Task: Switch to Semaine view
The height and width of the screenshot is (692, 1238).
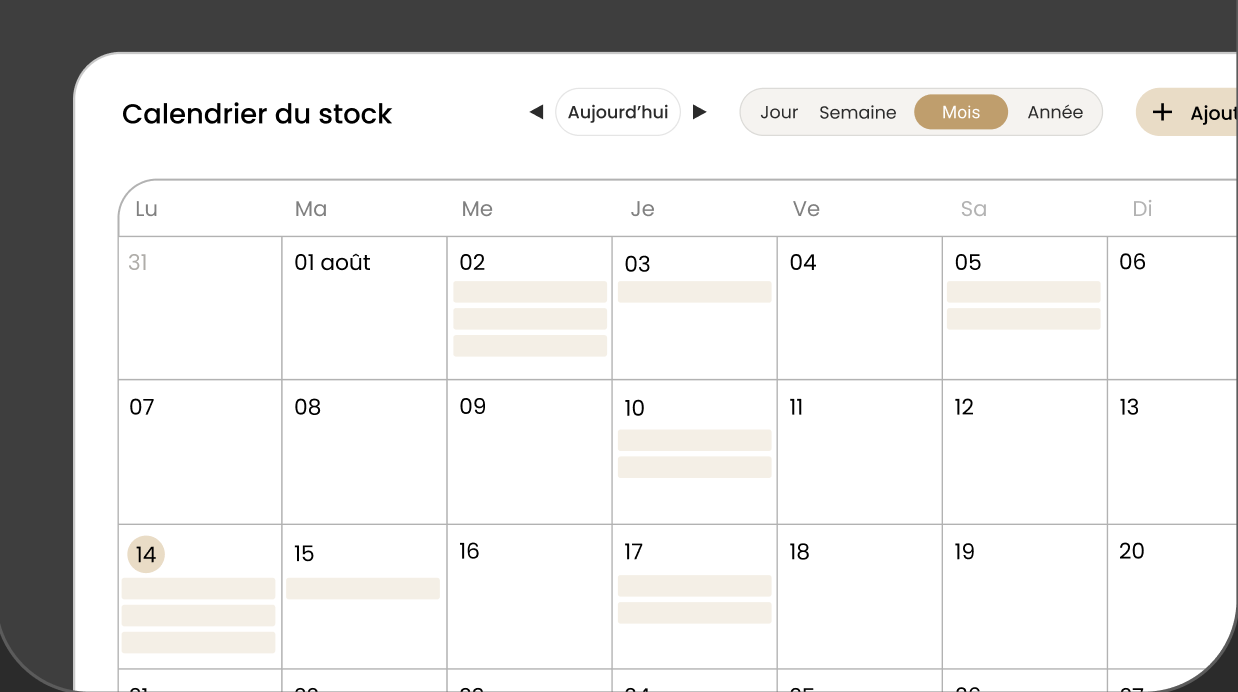Action: click(x=857, y=112)
